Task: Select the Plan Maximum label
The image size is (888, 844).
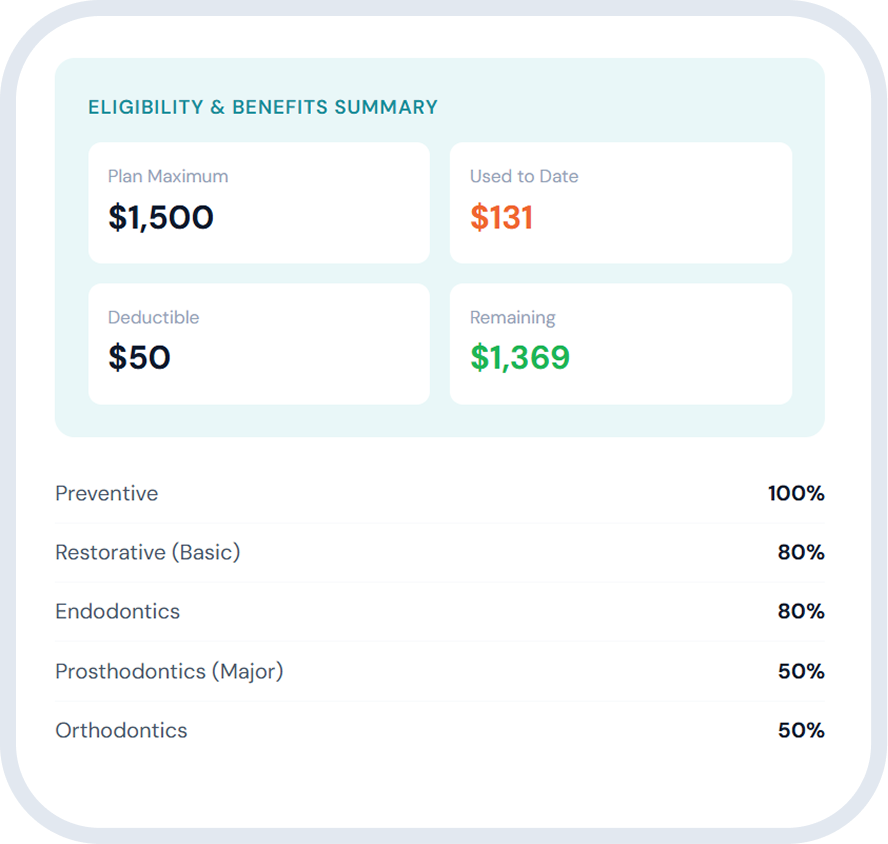Action: (168, 176)
